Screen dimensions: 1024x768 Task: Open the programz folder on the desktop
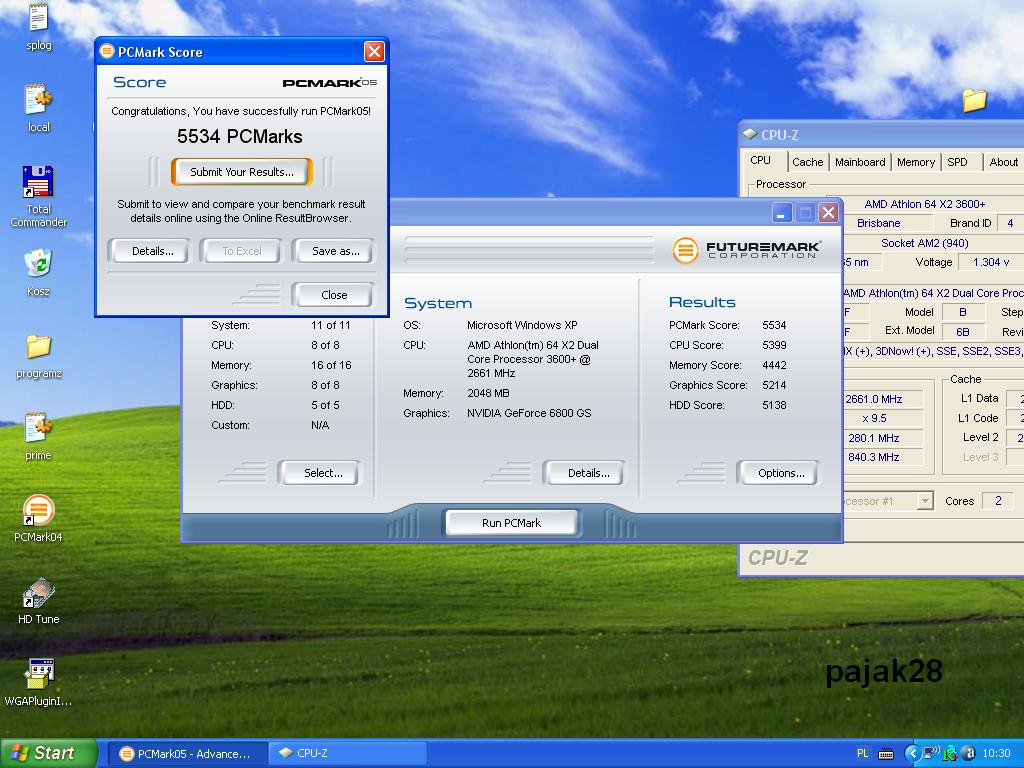38,346
